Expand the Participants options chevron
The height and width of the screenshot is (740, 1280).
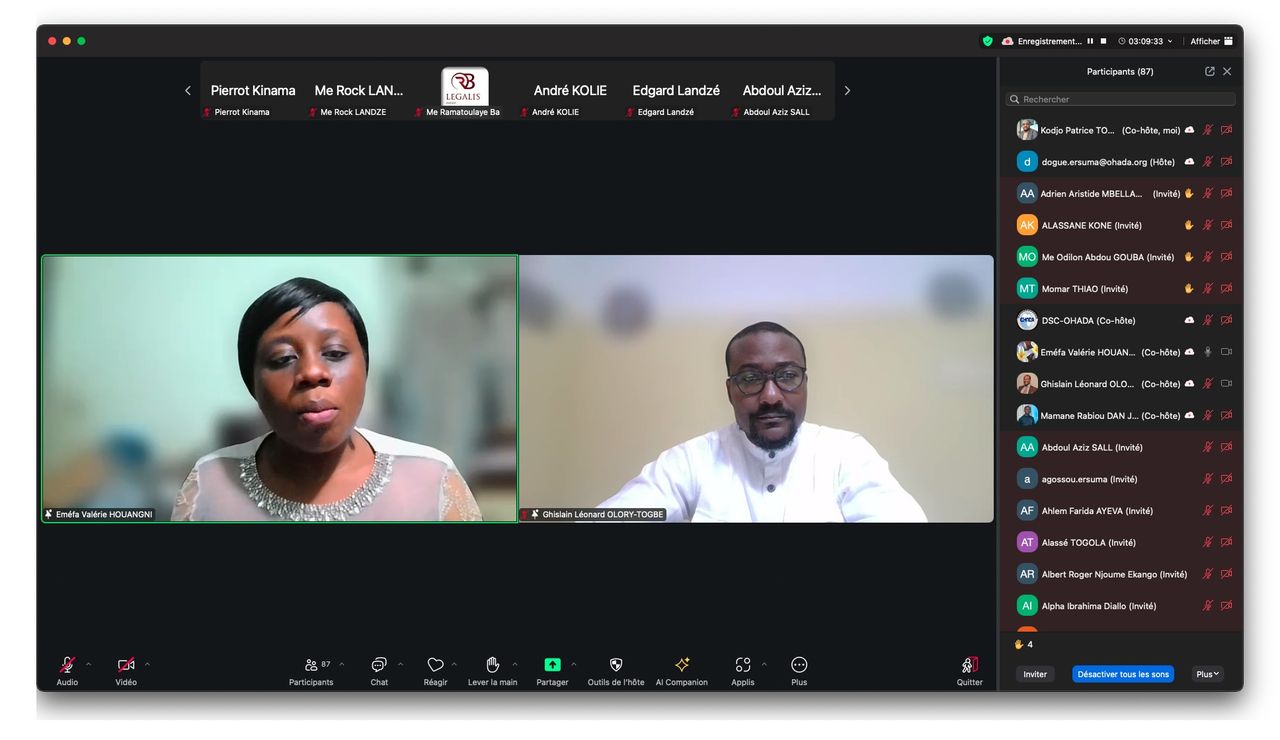(342, 664)
